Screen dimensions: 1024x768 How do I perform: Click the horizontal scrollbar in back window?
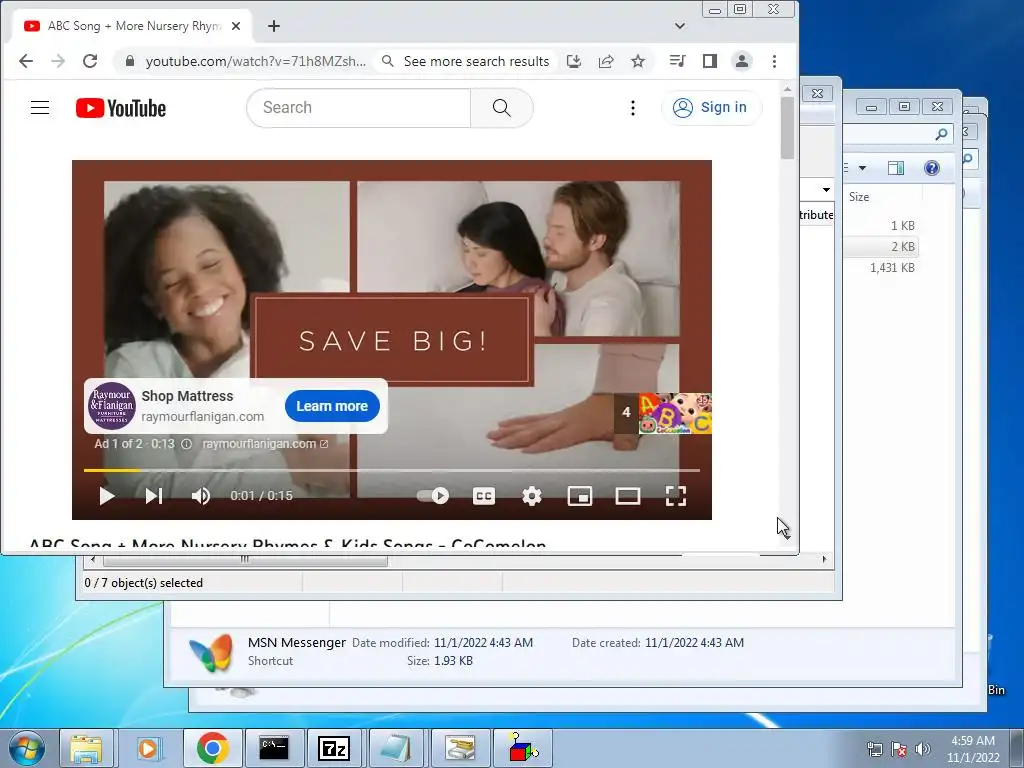[245, 560]
